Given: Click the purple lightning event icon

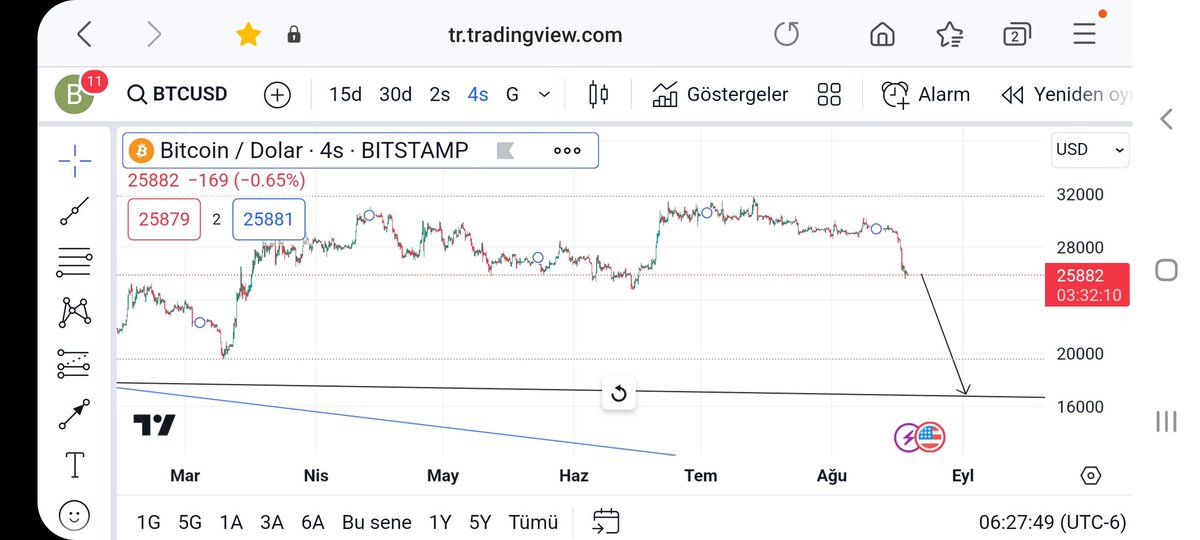Looking at the screenshot, I should (908, 437).
